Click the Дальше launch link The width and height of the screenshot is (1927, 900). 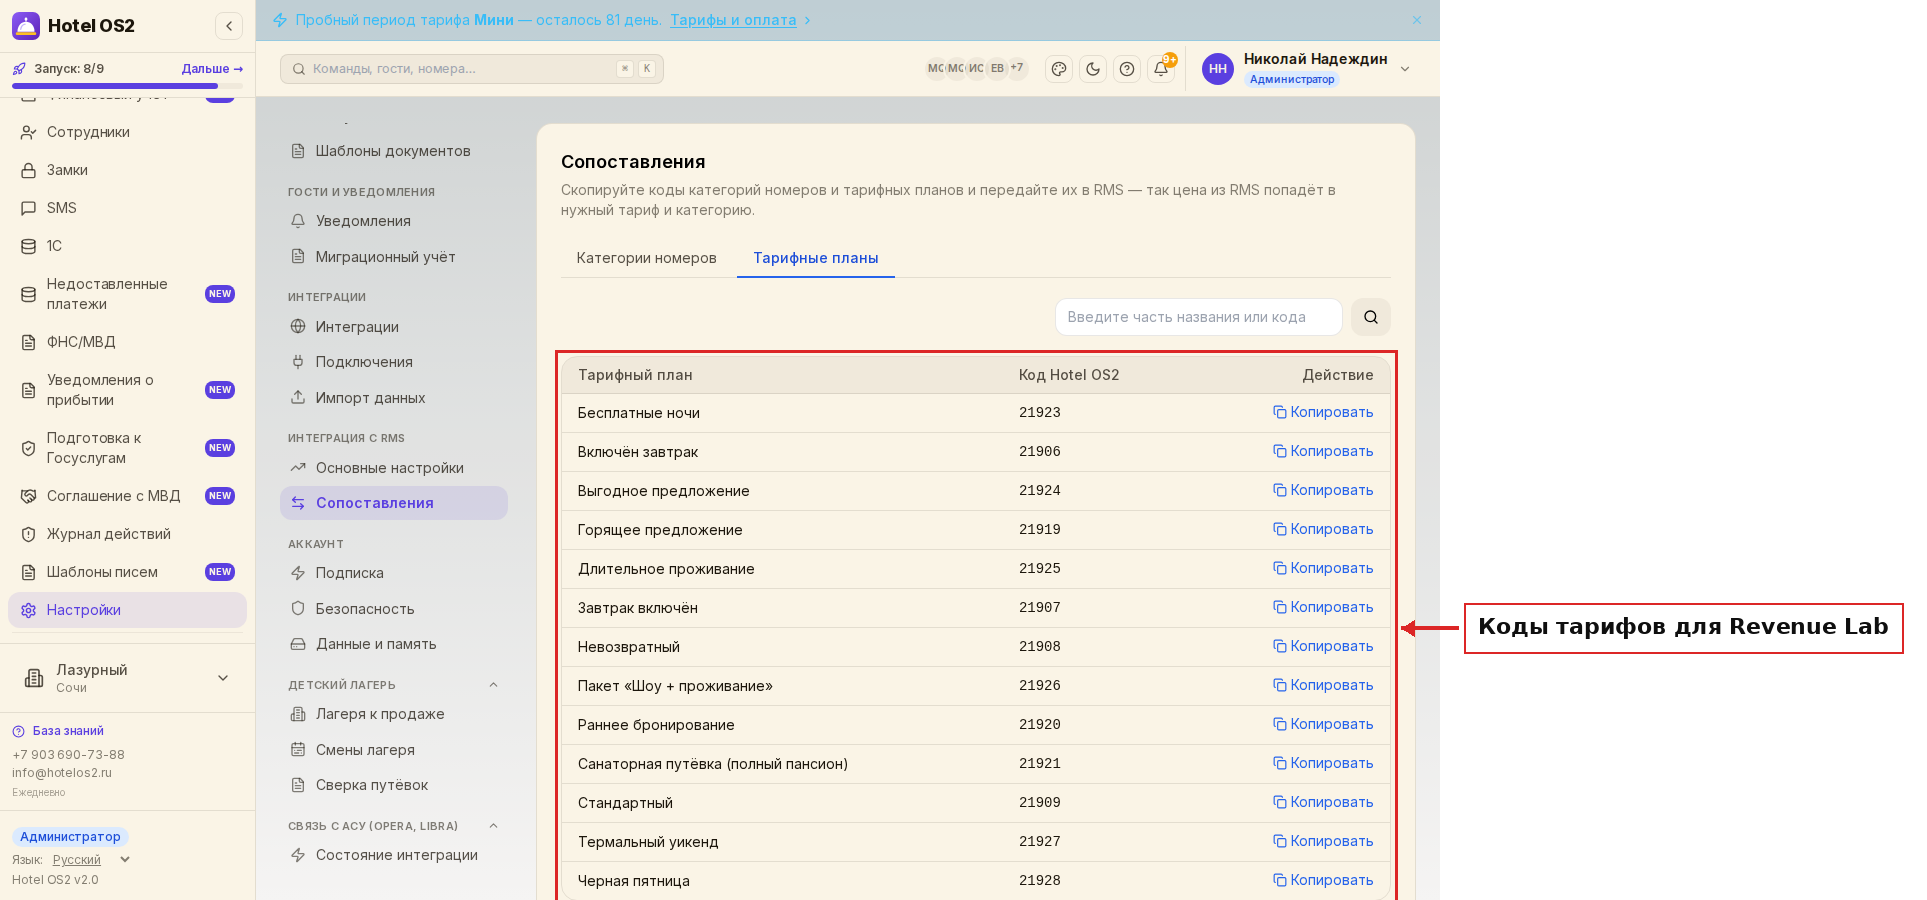click(212, 69)
